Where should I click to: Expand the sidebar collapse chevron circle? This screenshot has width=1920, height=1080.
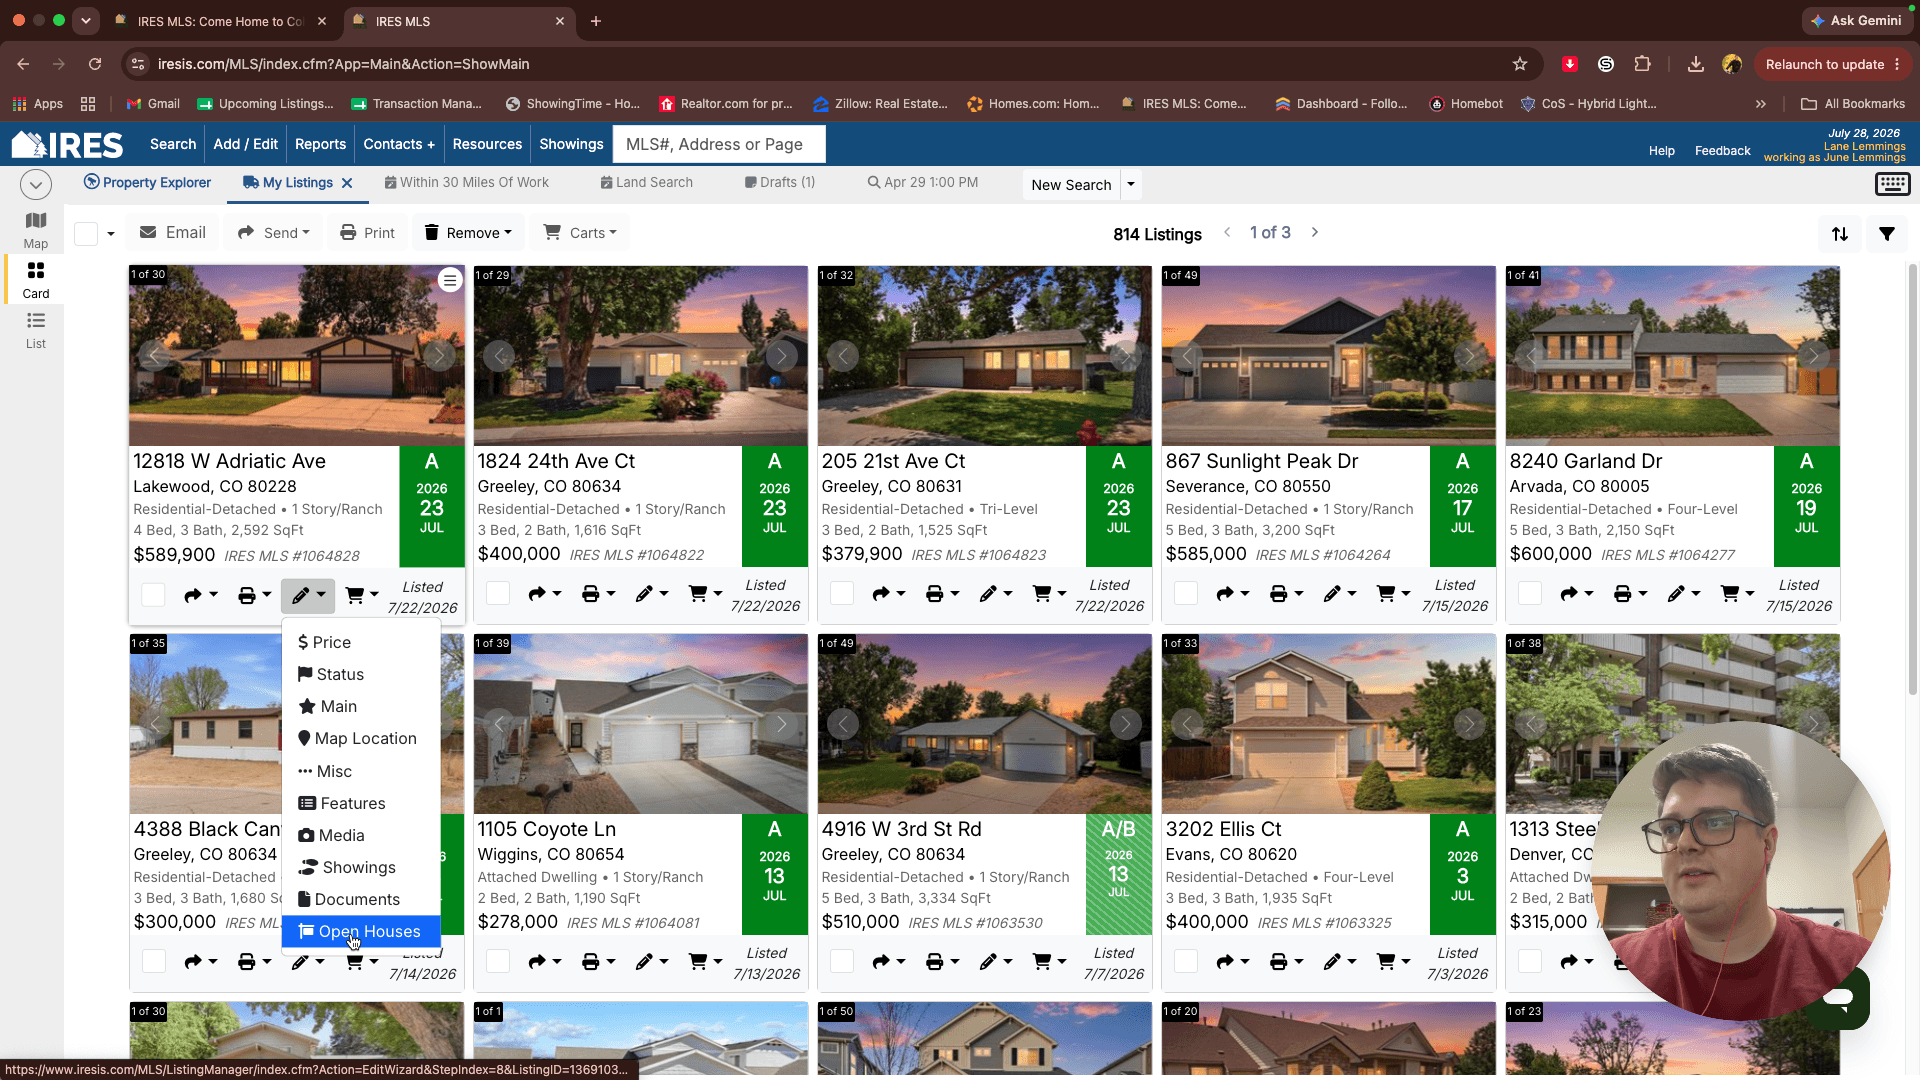[36, 184]
